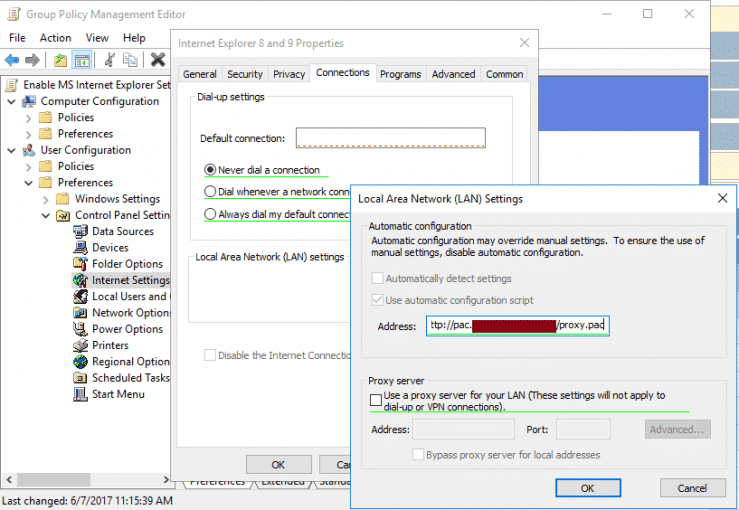Click the Delete X toolbar icon

[157, 60]
